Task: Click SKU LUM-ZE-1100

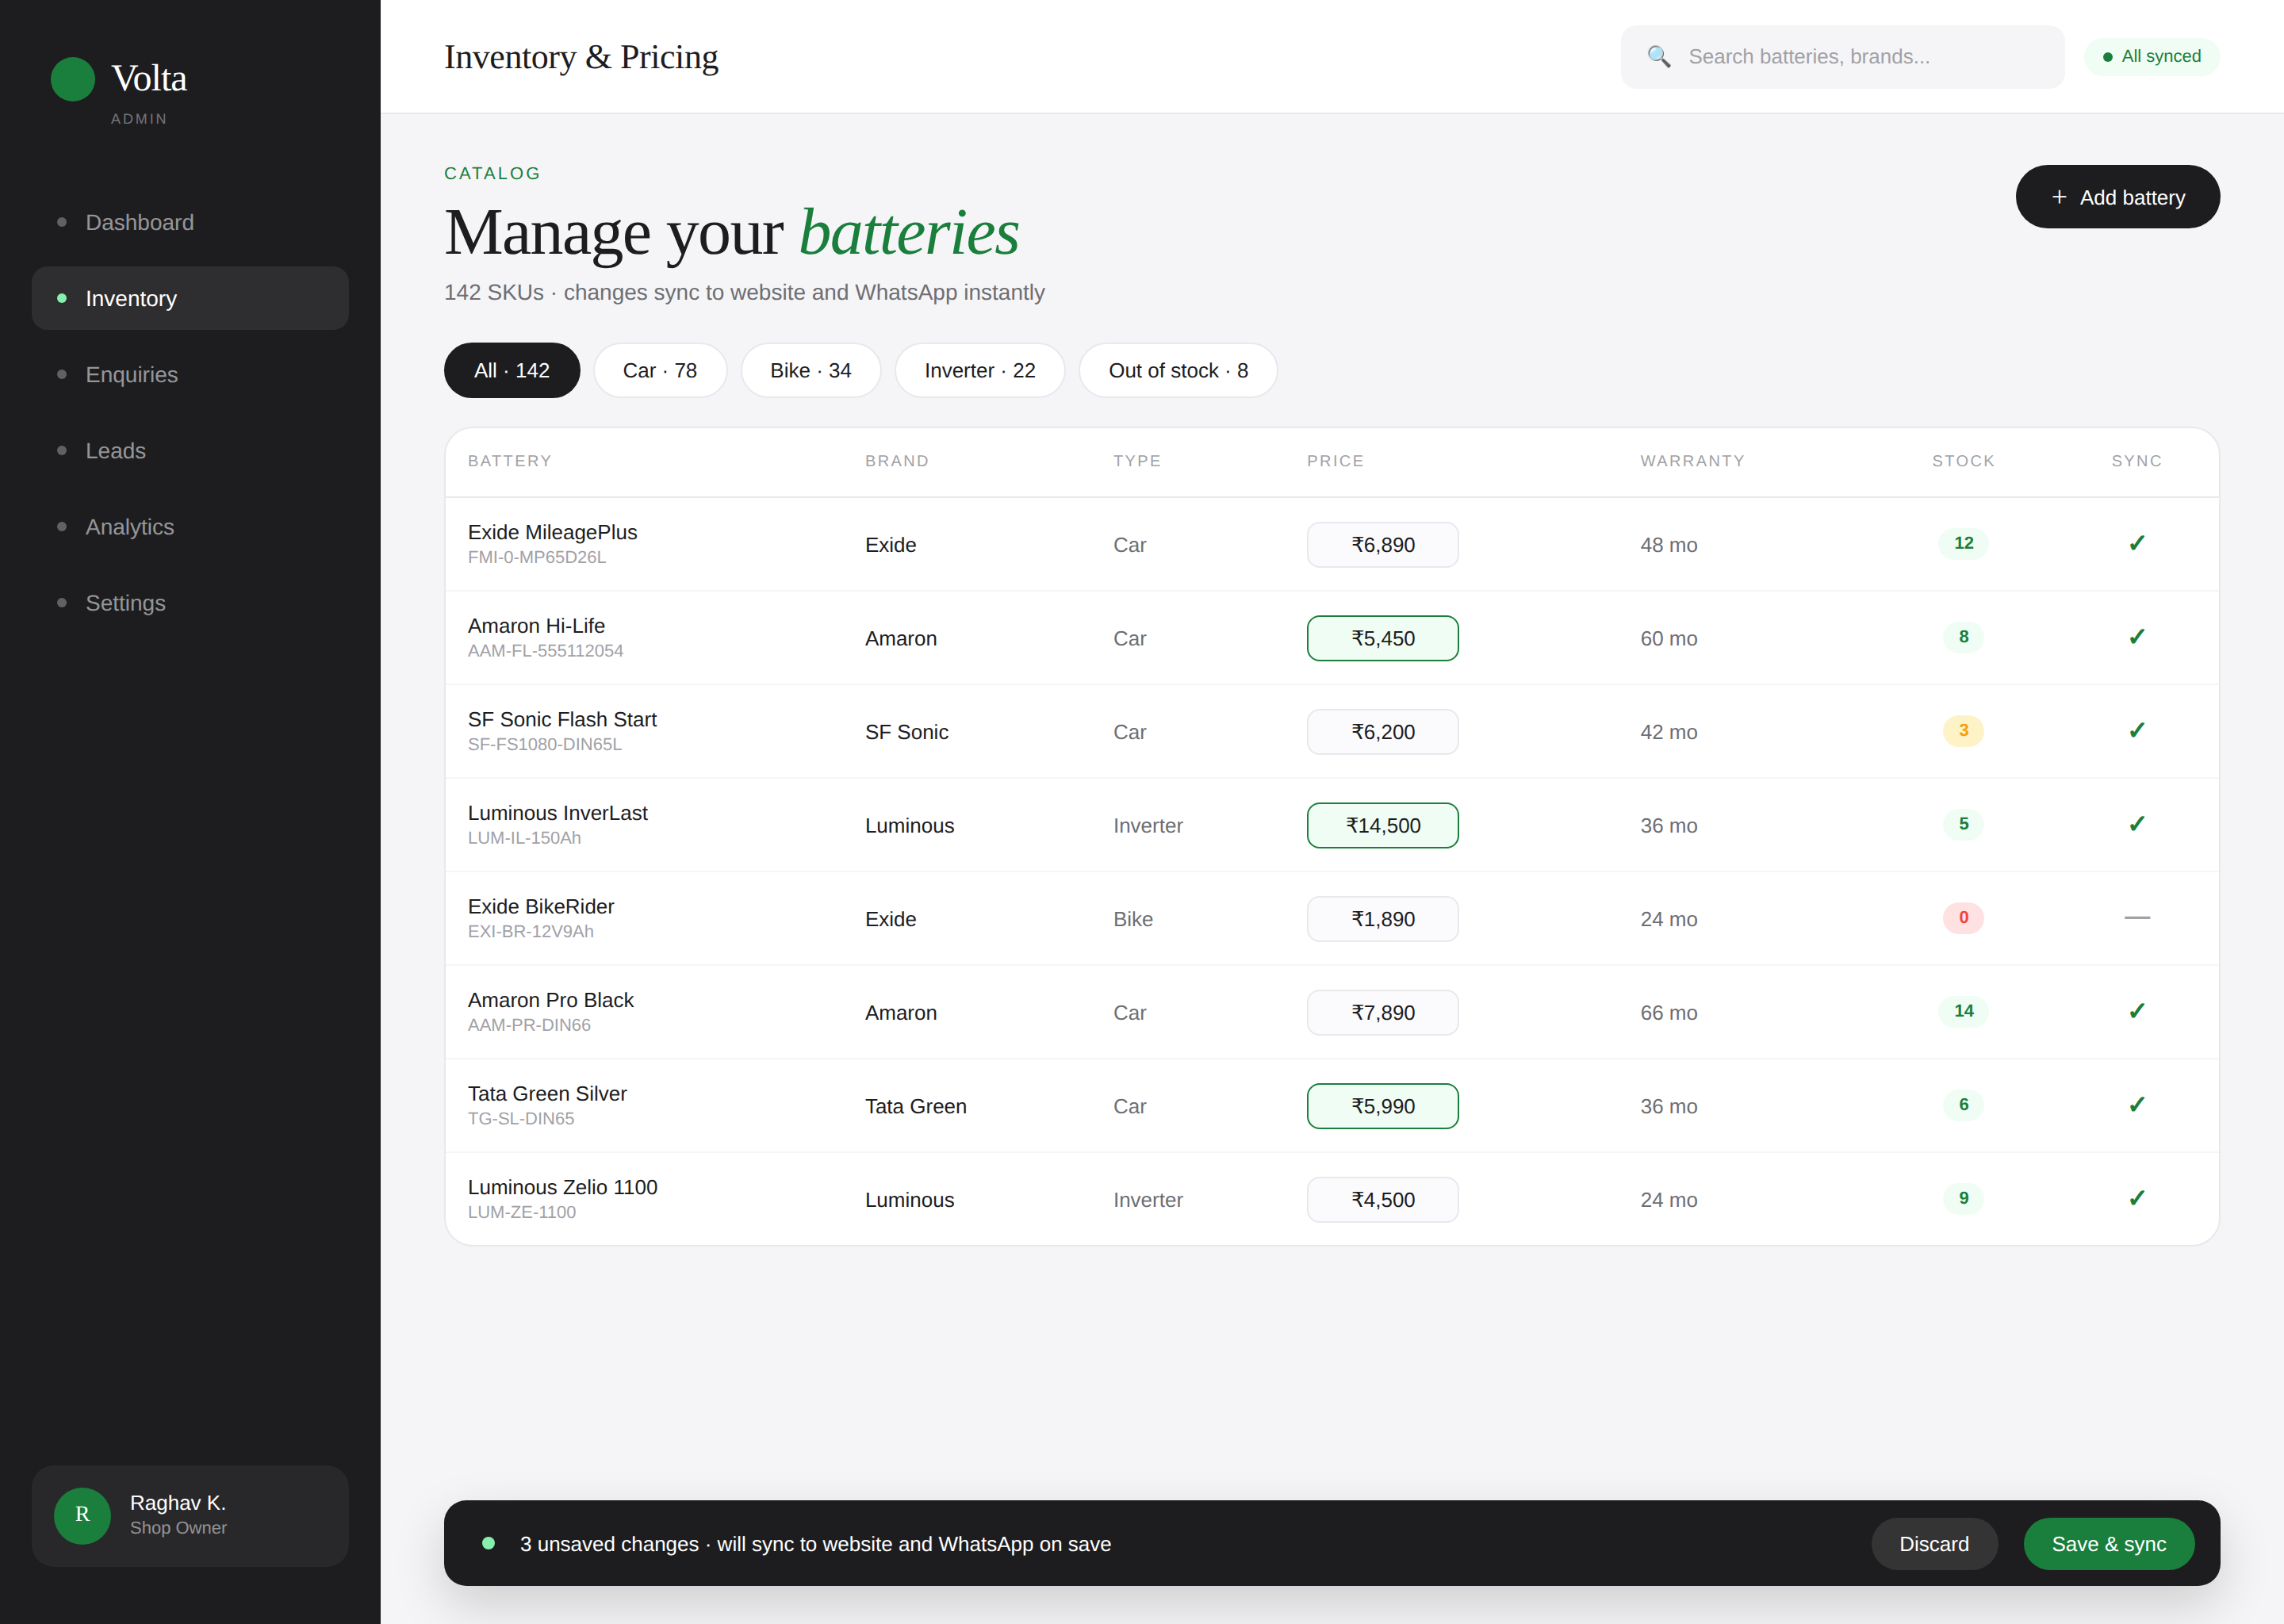Action: click(522, 1212)
